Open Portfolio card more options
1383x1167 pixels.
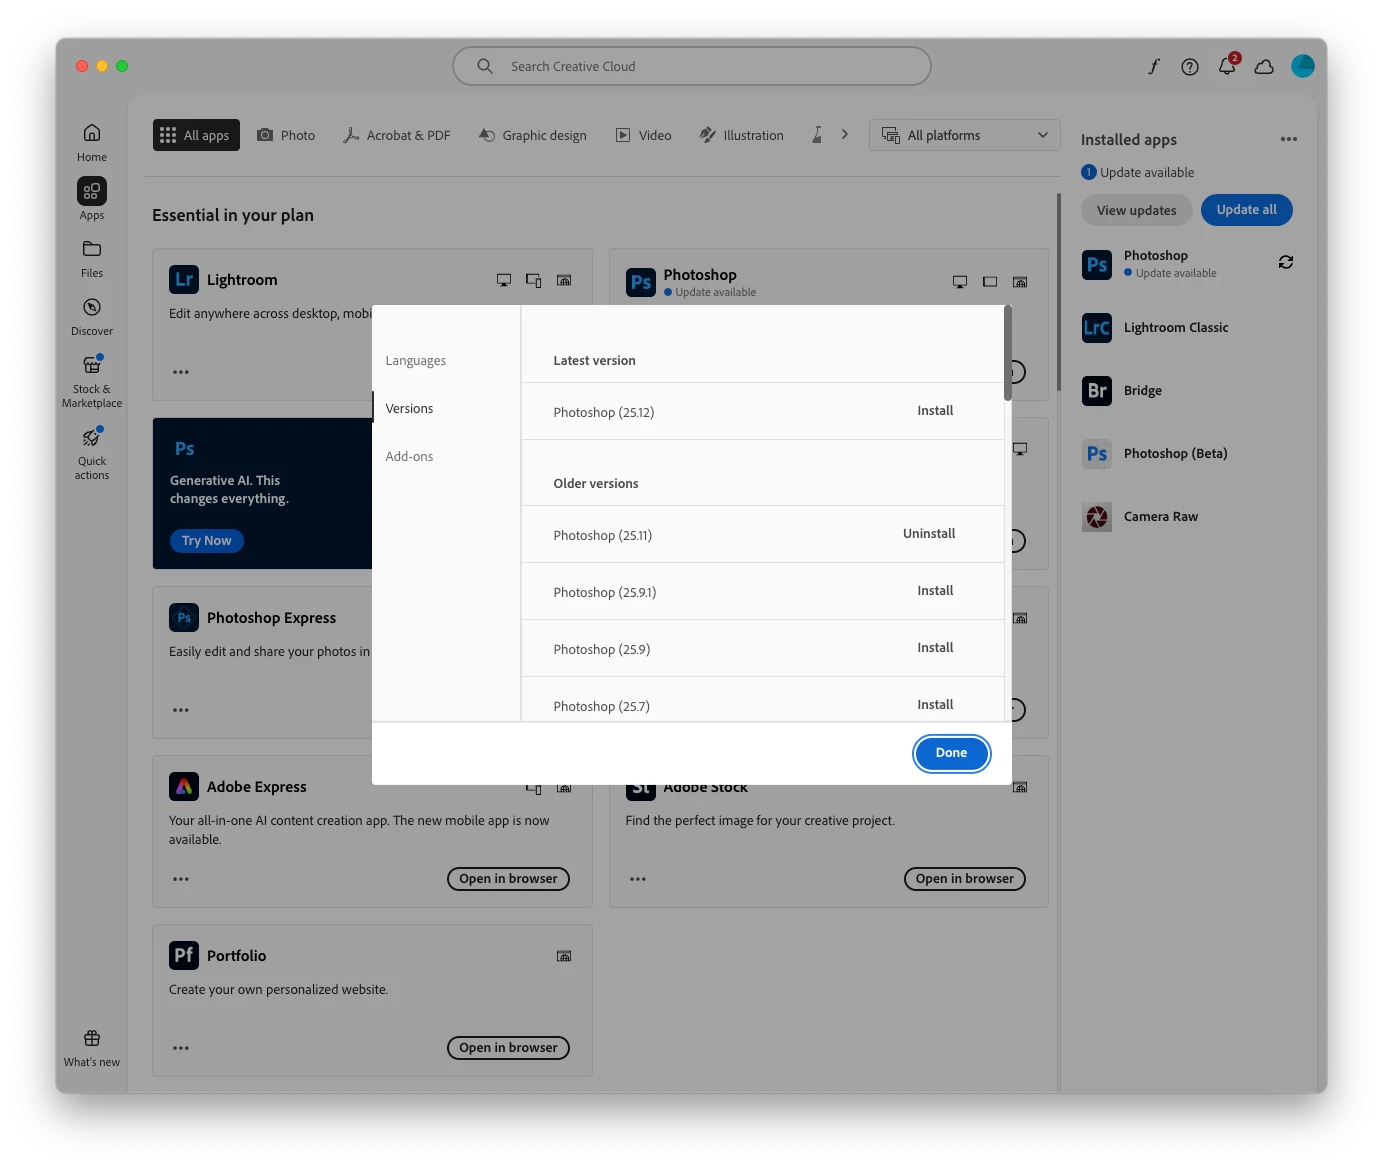pos(181,1048)
